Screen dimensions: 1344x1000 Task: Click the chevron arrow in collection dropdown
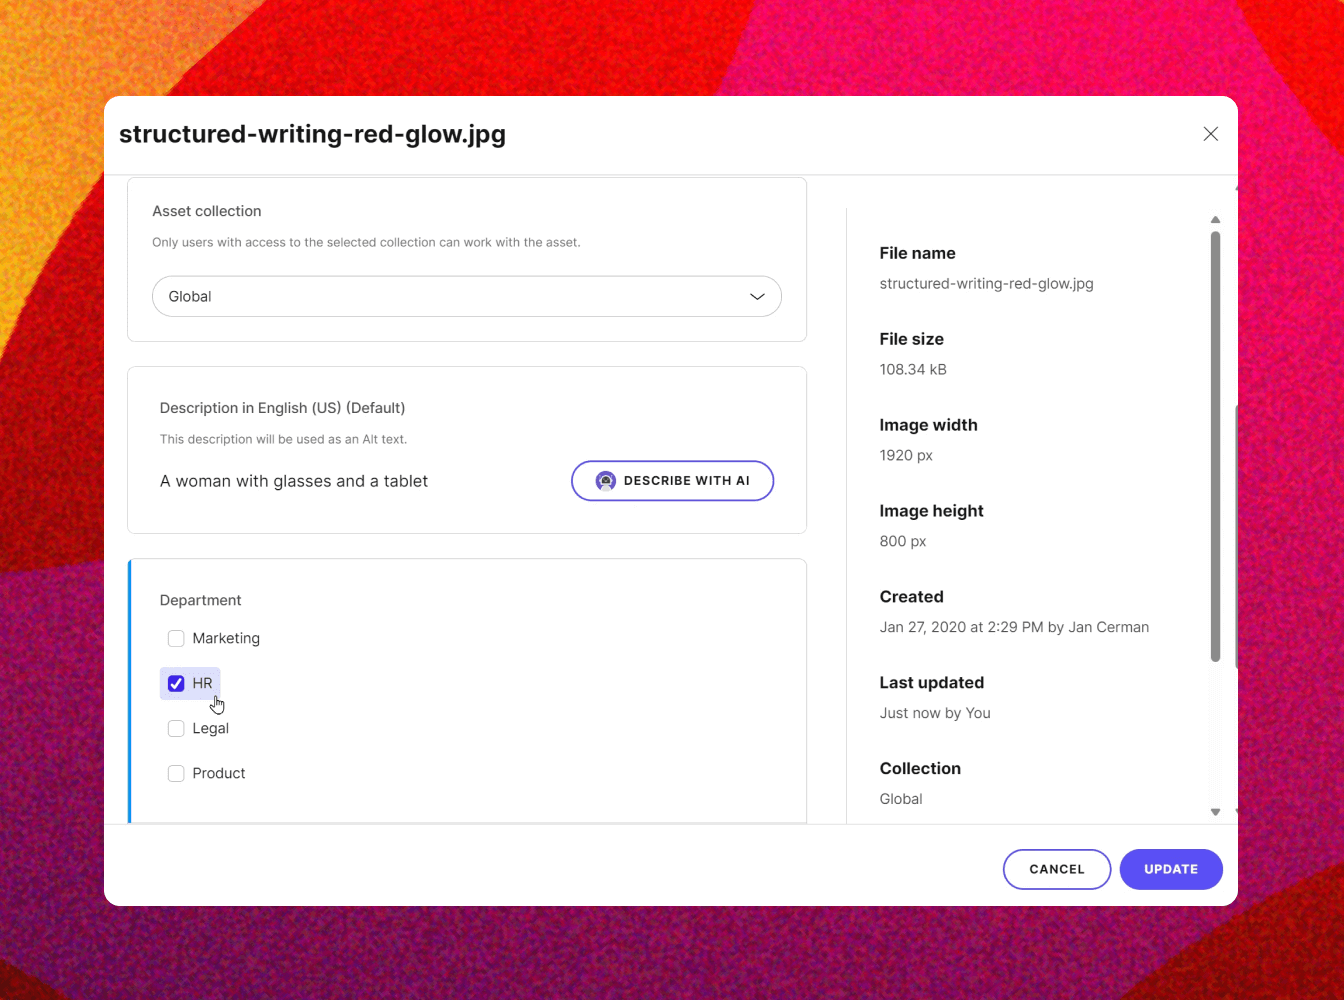pyautogui.click(x=757, y=296)
